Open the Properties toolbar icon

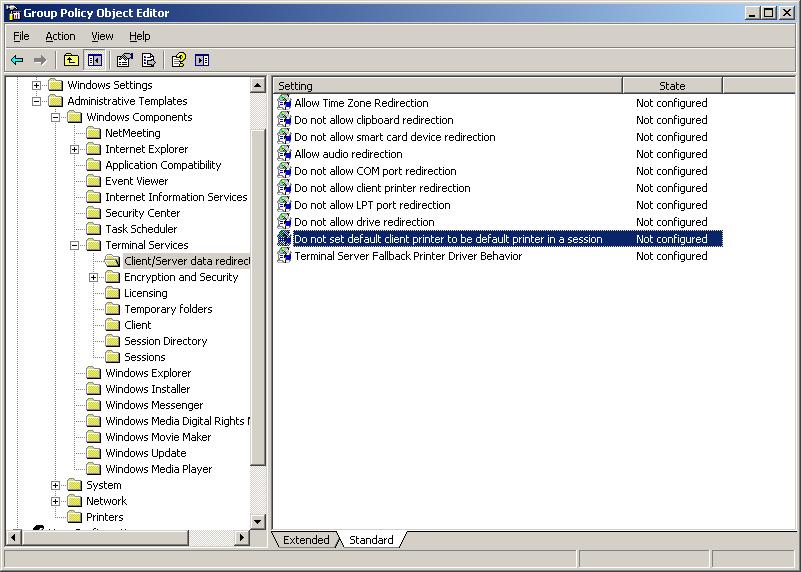pos(125,60)
